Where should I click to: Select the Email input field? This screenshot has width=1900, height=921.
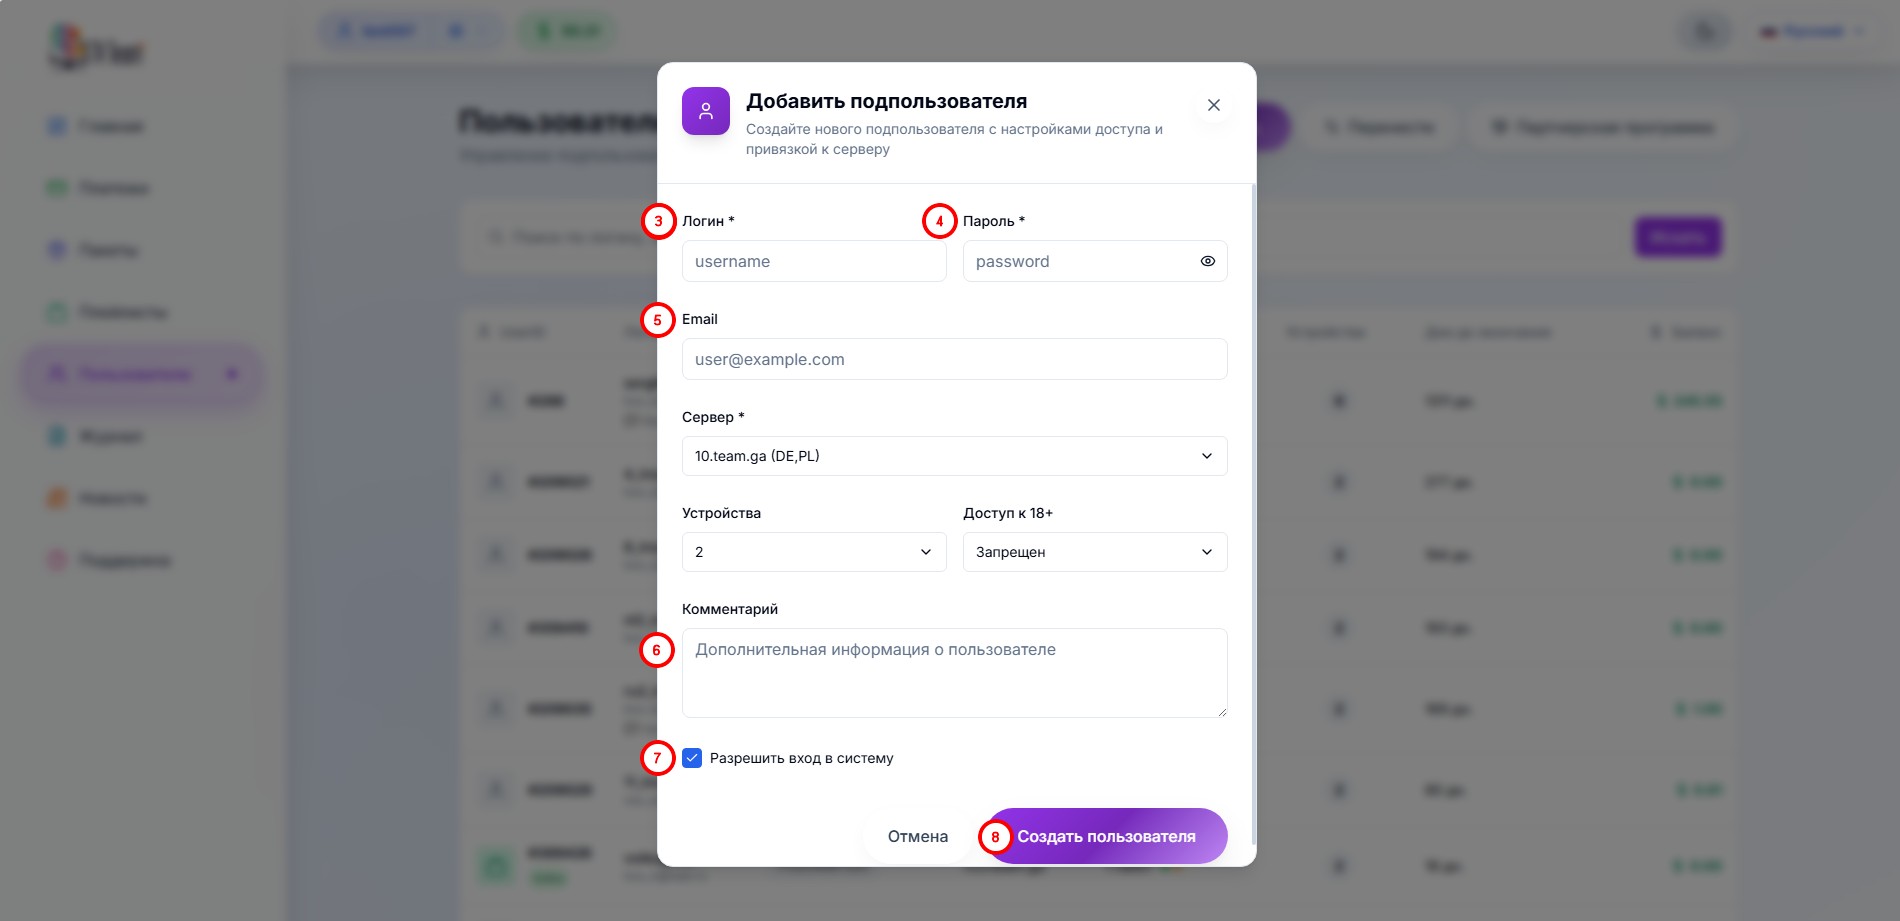pyautogui.click(x=954, y=359)
